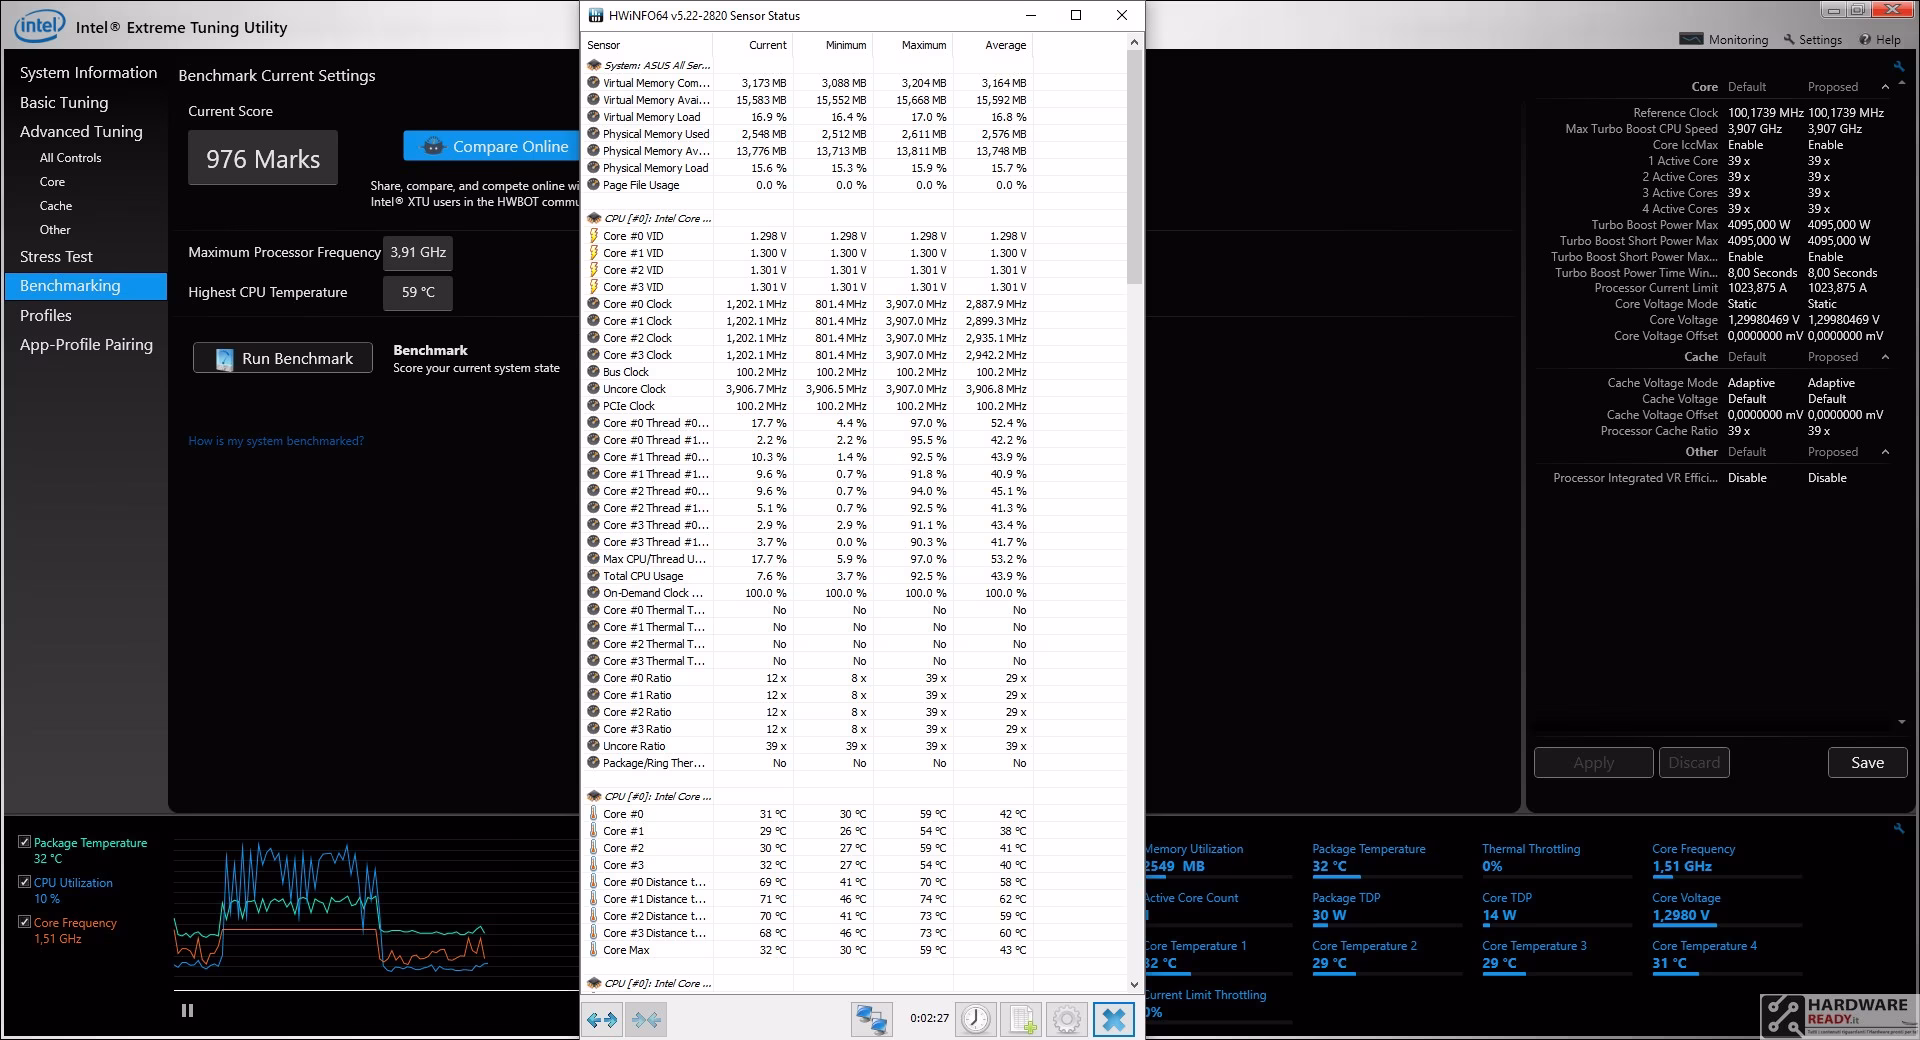
Task: Reset HWiNFO min/max with the clock icon
Action: click(975, 1020)
